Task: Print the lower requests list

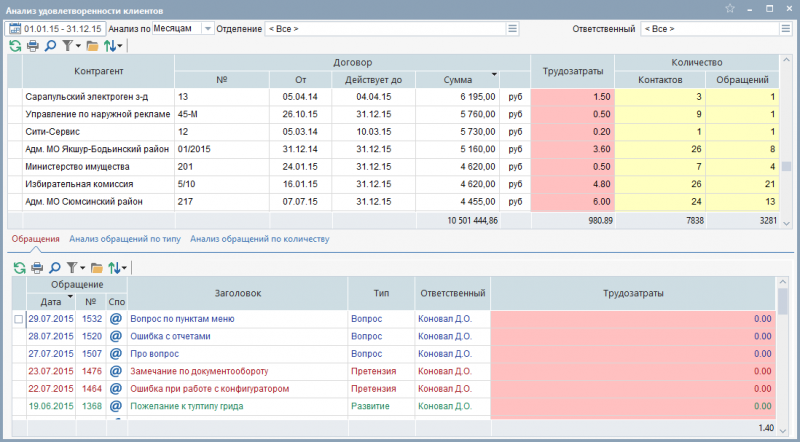Action: [x=37, y=267]
